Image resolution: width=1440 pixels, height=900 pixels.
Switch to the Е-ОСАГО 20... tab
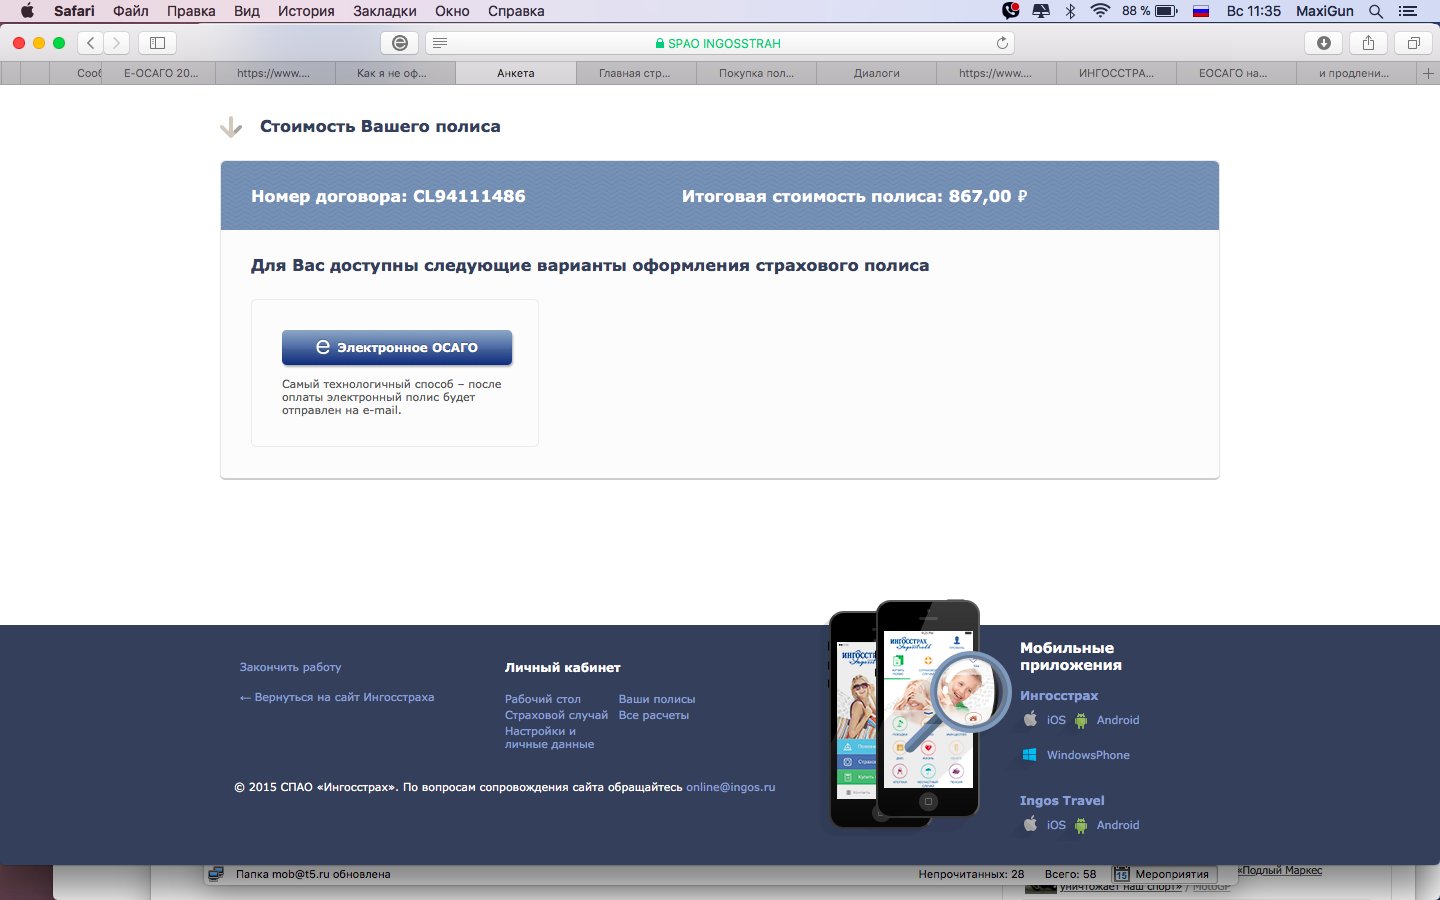coord(161,73)
